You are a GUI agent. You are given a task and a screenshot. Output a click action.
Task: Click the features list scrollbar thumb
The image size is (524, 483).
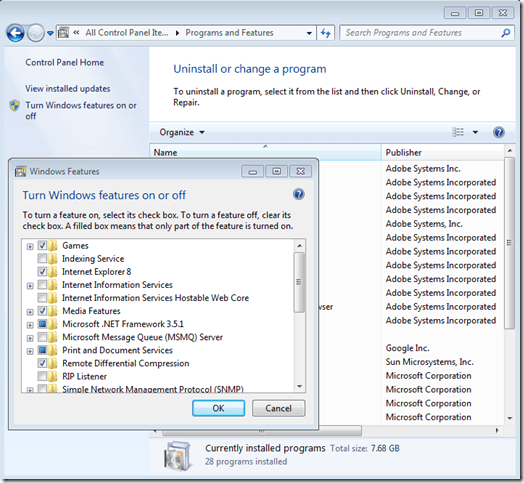pos(299,282)
